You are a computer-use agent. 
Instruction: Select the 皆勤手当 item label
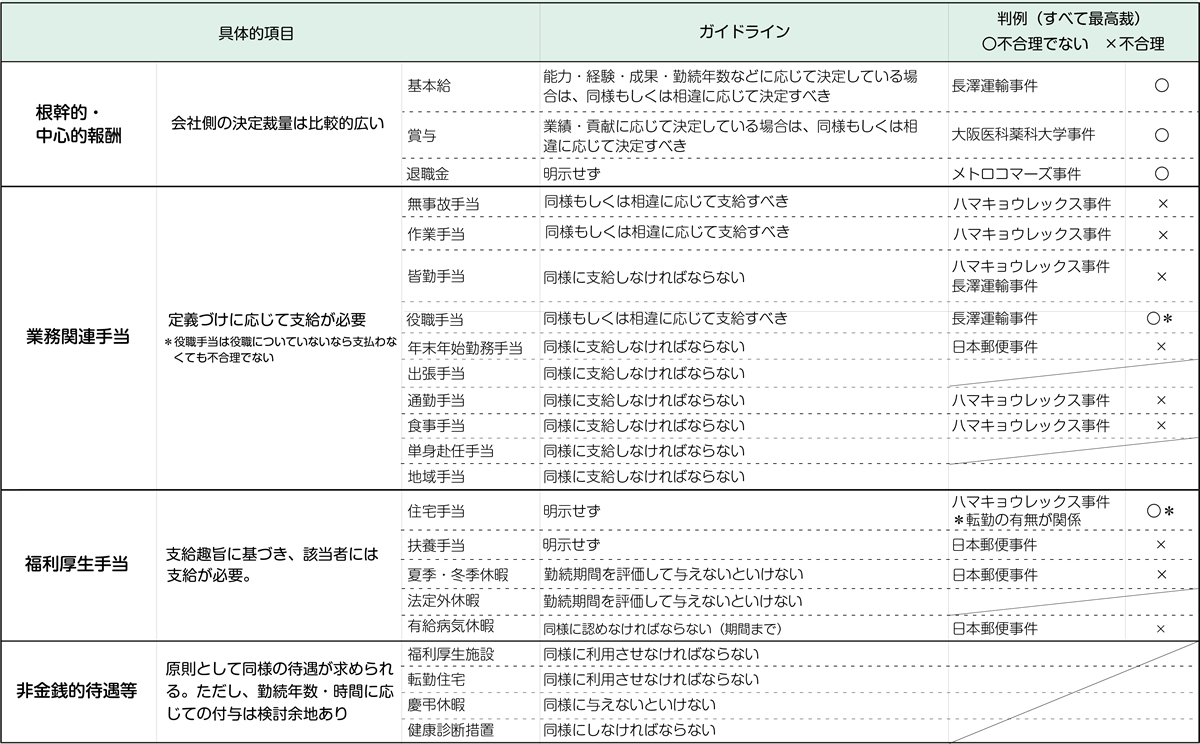[436, 276]
